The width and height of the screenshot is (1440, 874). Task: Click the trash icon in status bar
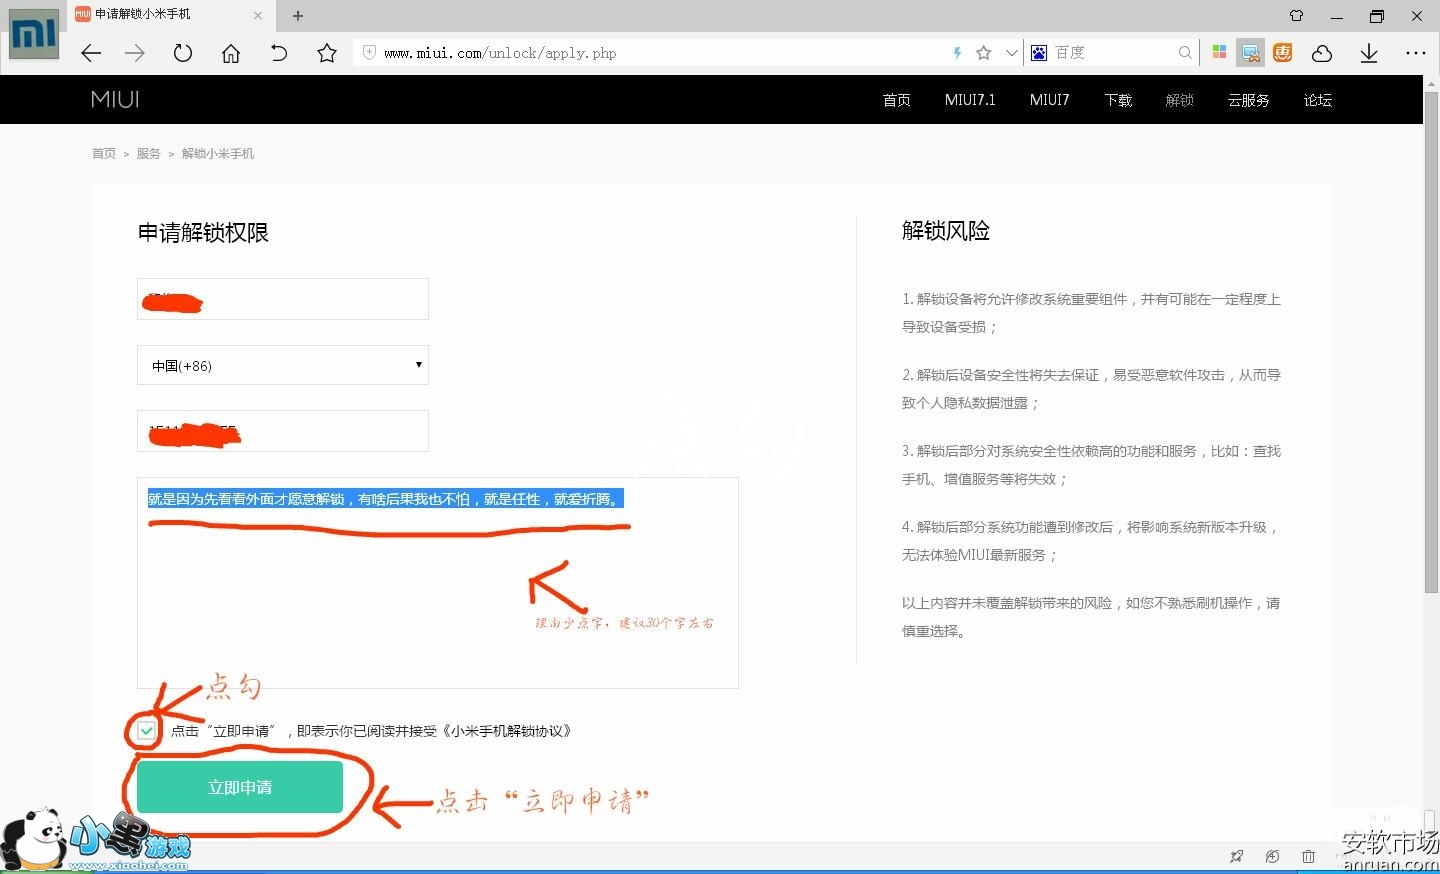[1308, 856]
